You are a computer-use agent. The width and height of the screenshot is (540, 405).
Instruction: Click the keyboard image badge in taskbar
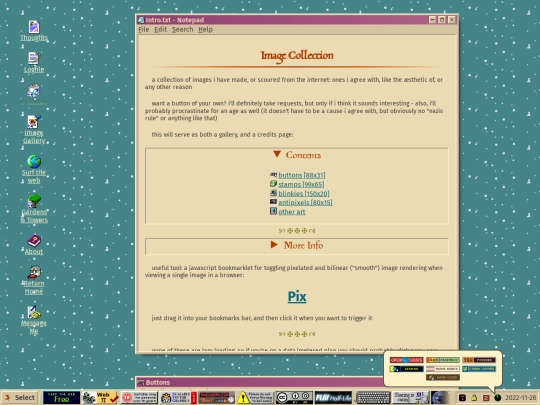(373, 397)
